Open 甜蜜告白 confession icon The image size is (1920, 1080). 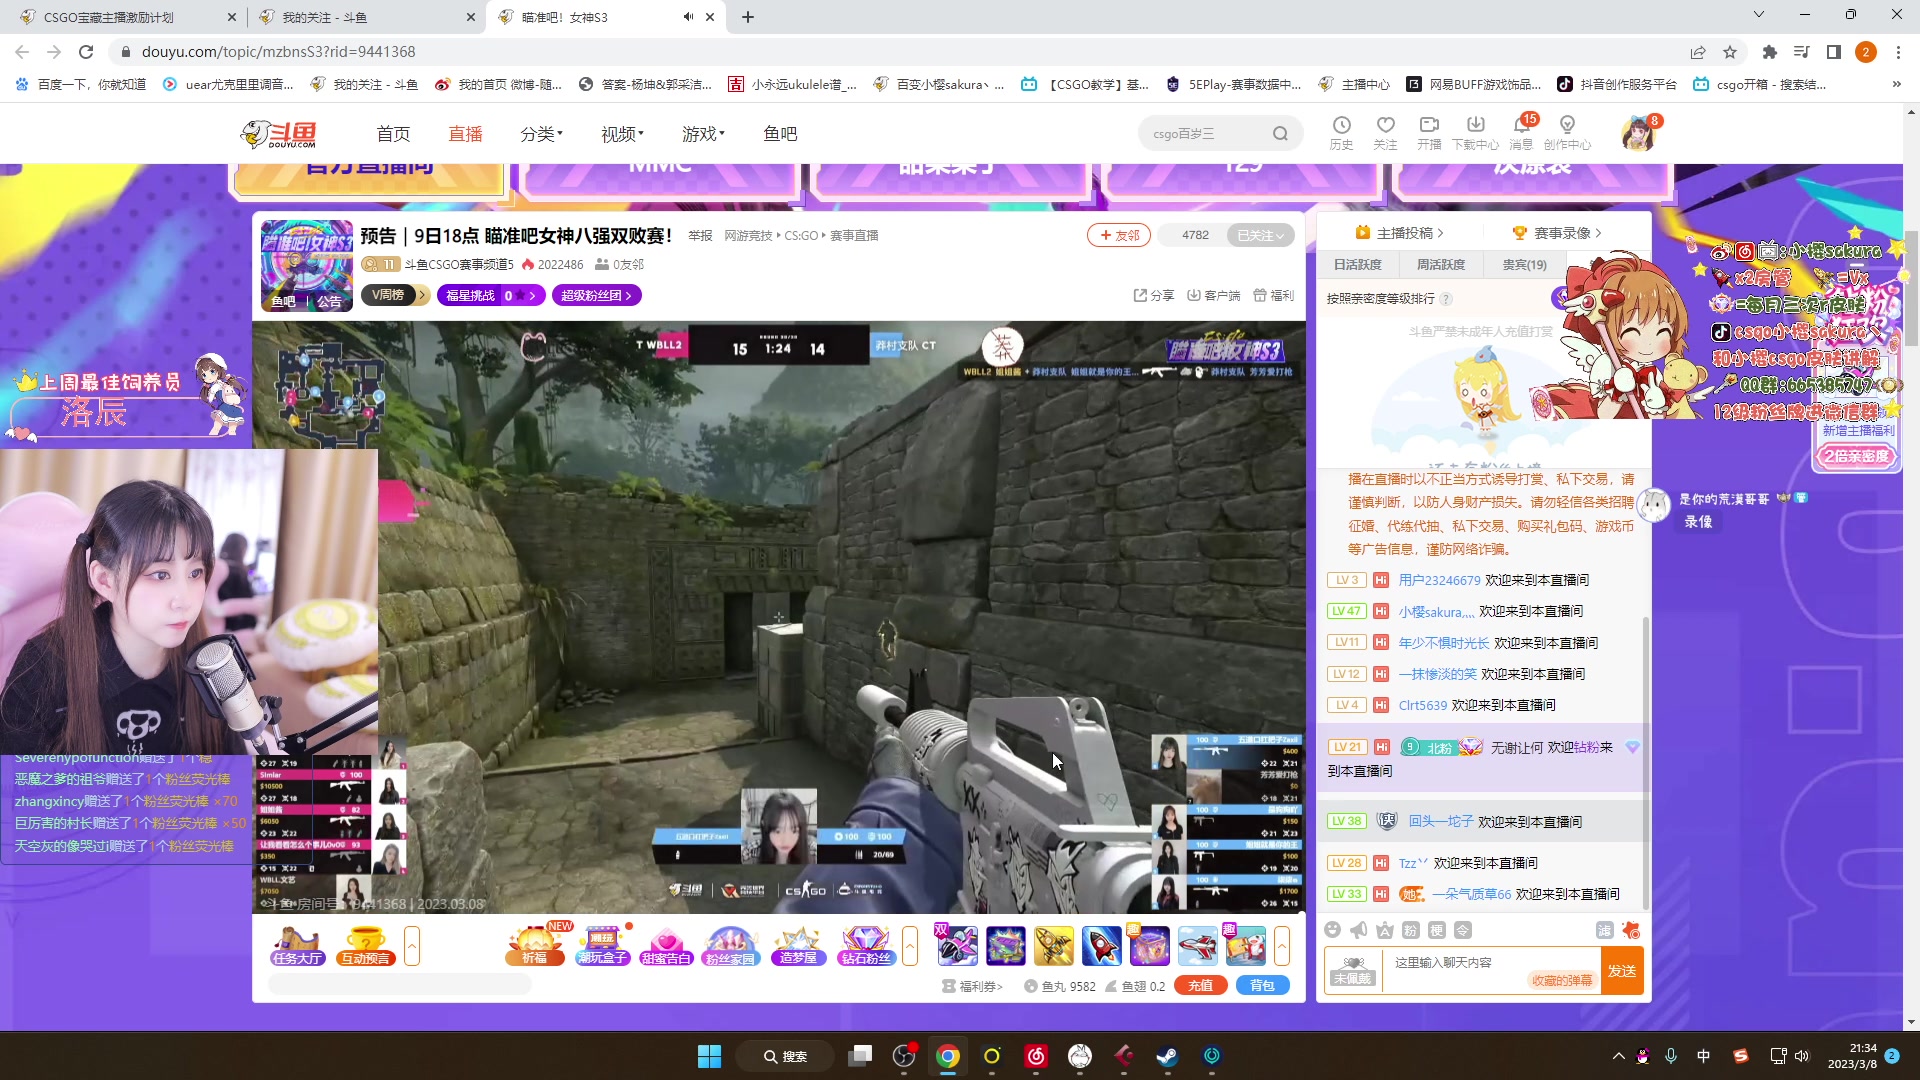click(666, 946)
